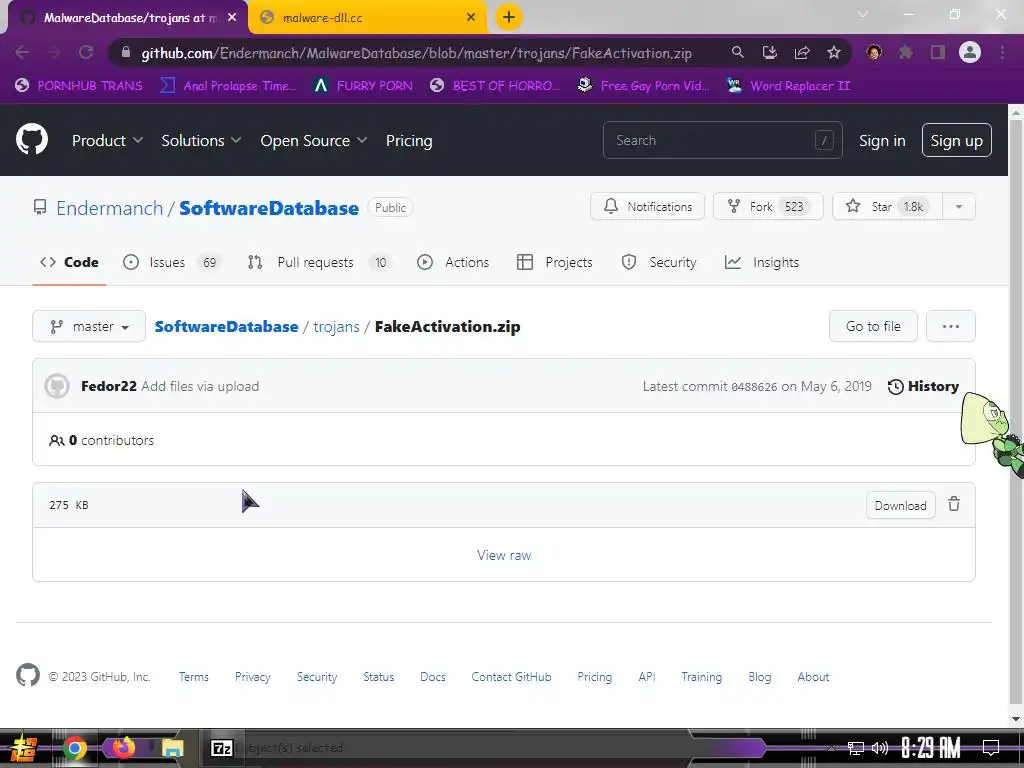Click the install/download page icon in address bar
This screenshot has height=768, width=1024.
[770, 52]
